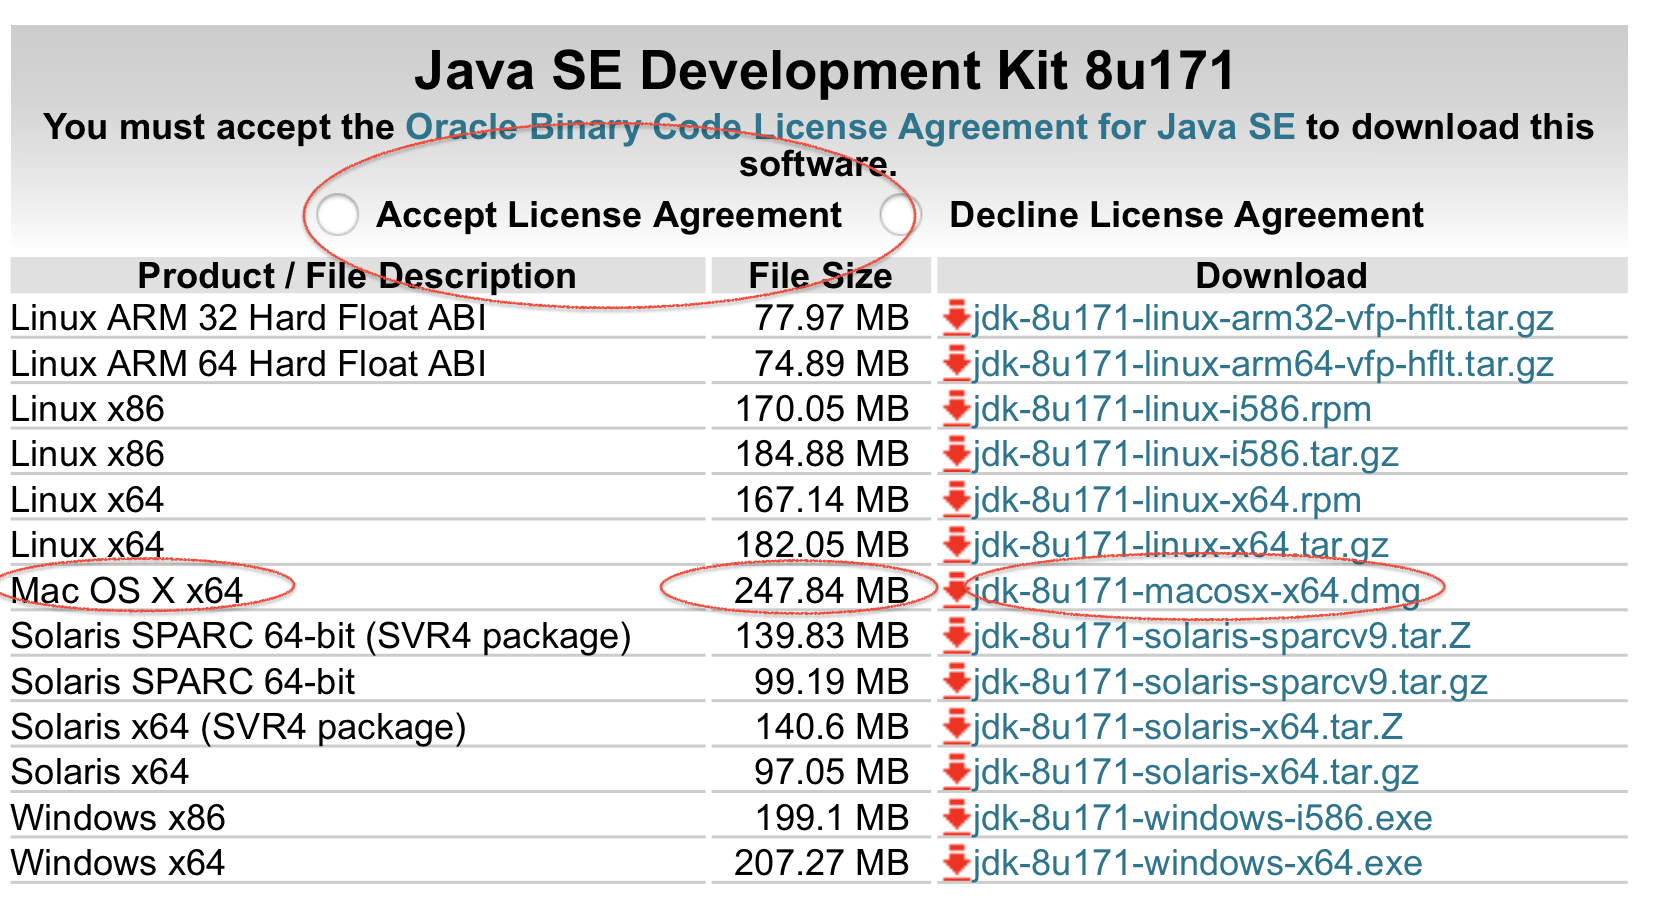
Task: Click the 139.83 MB file size cell
Action: [x=822, y=636]
